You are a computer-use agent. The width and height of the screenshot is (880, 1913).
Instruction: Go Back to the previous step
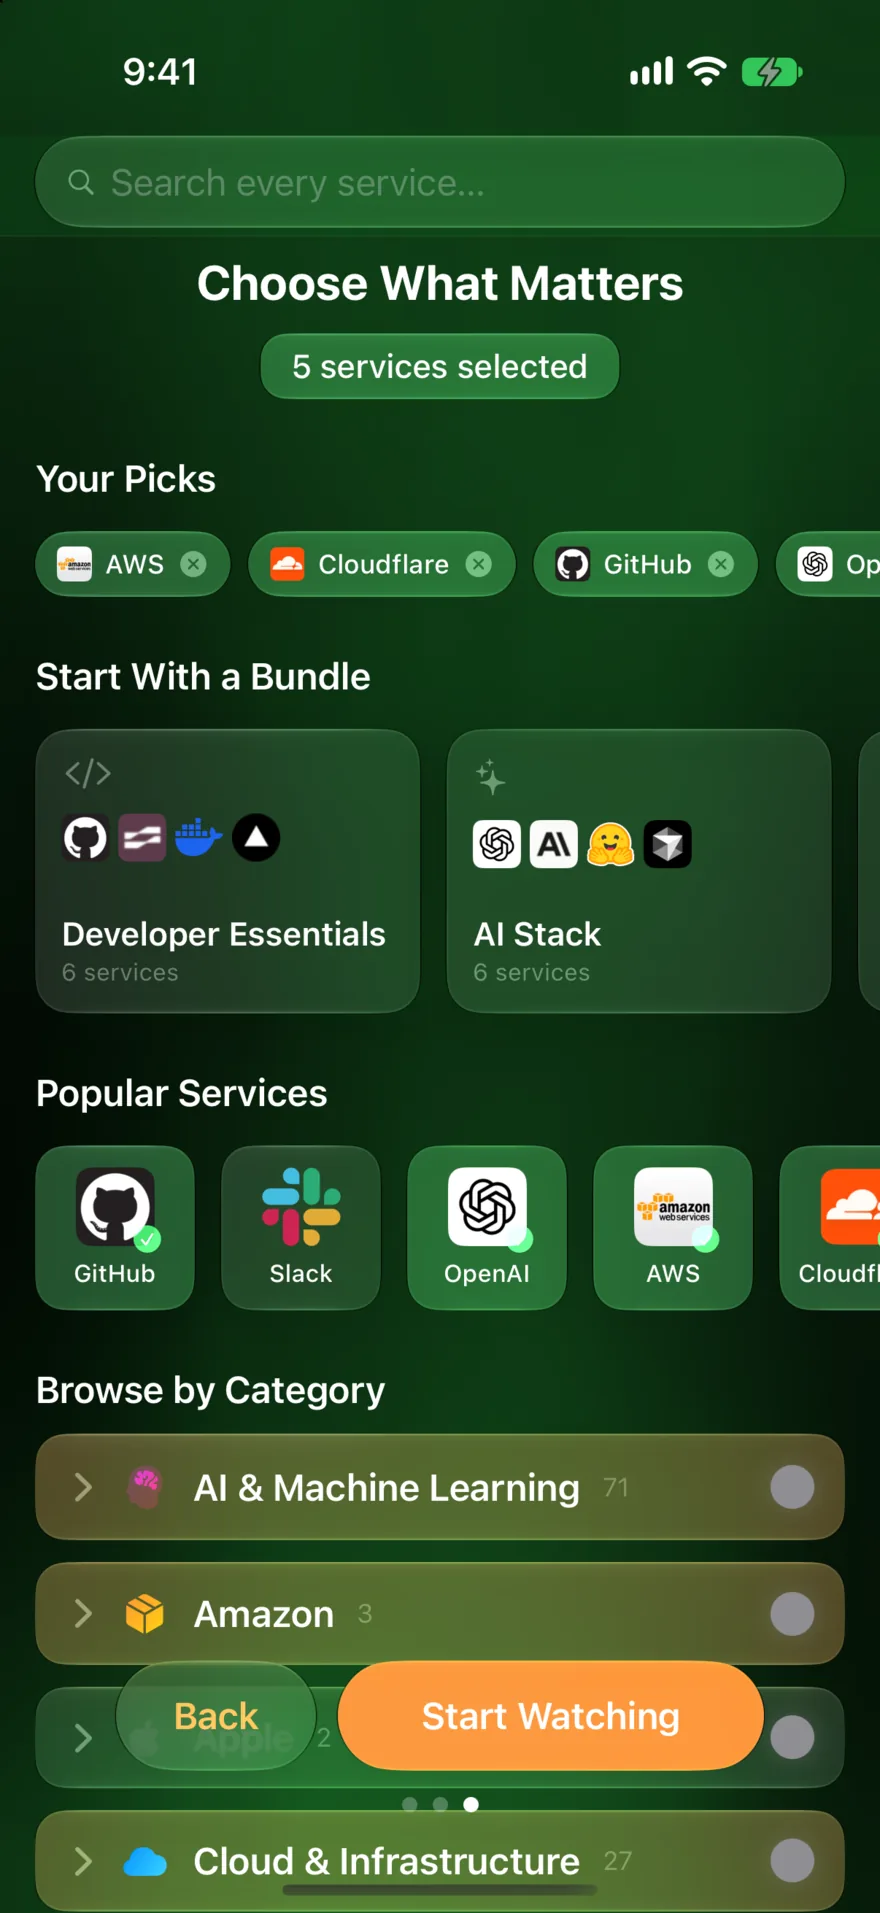pos(216,1716)
